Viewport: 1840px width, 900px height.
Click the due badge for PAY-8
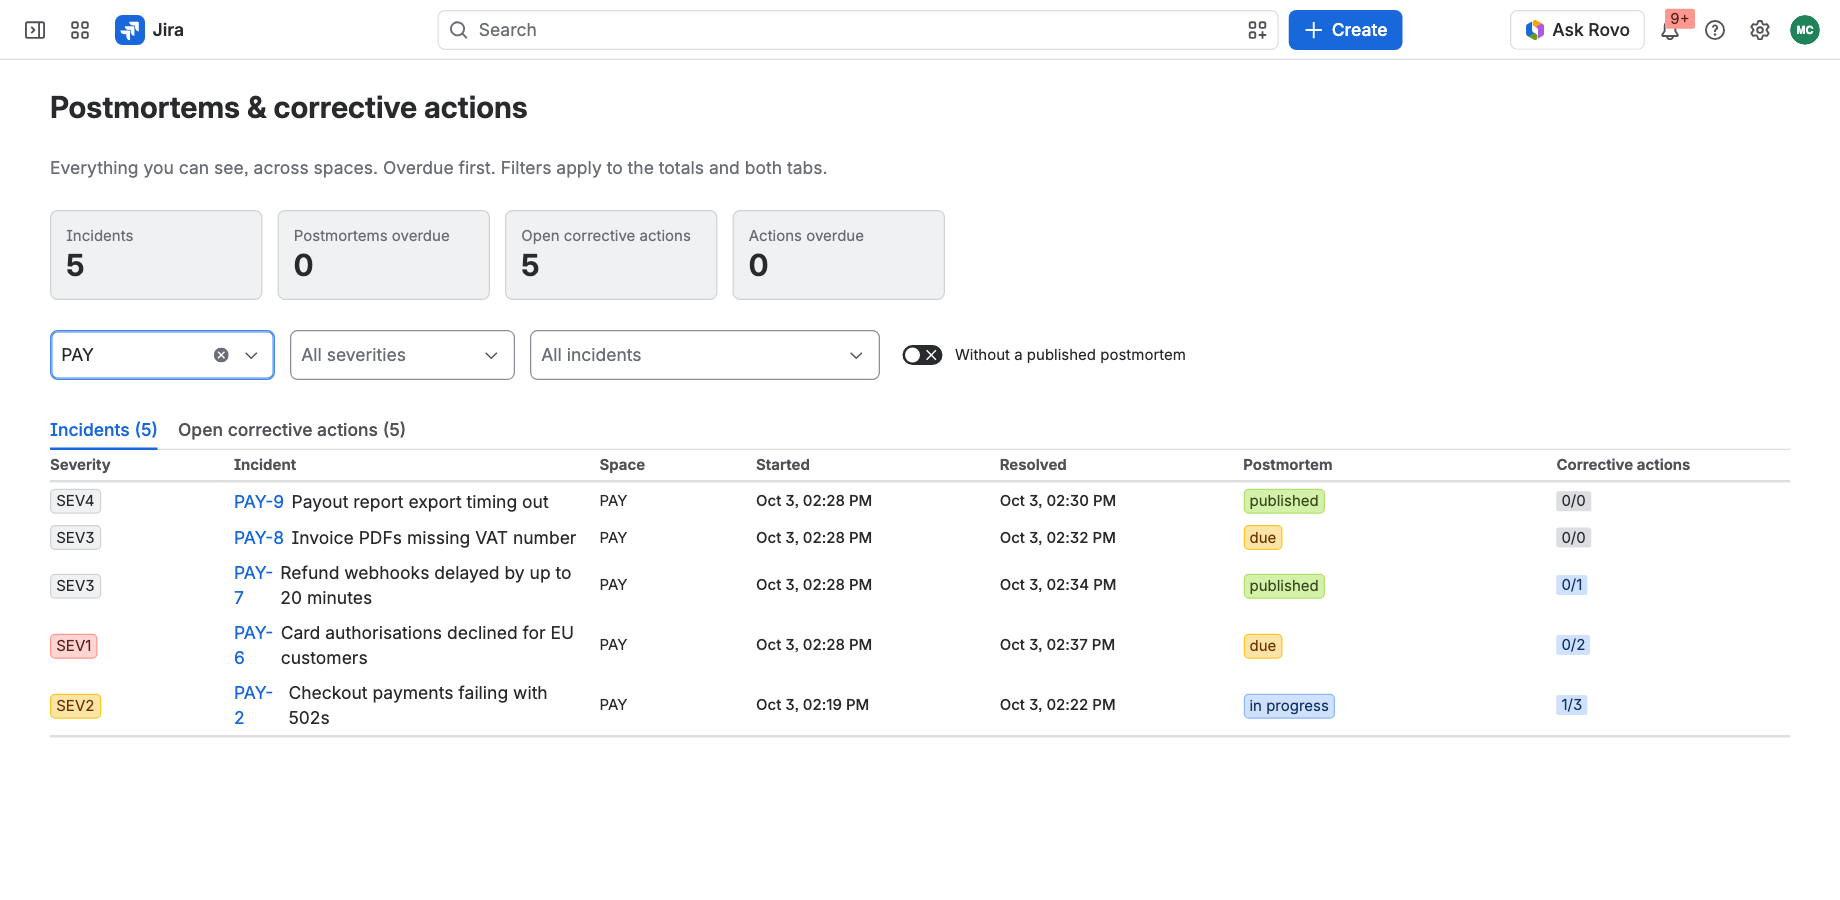coord(1263,538)
